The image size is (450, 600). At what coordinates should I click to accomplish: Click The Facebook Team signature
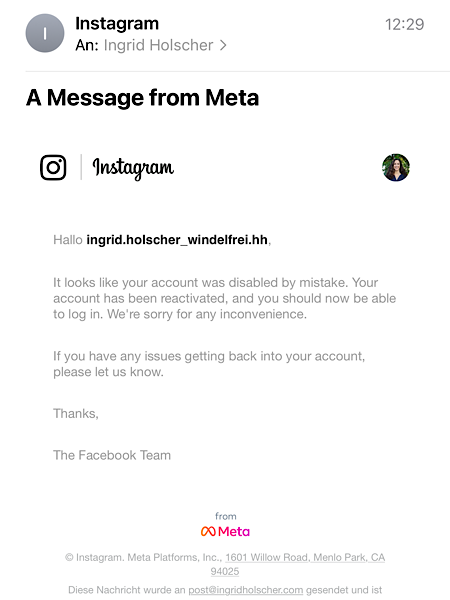point(112,455)
